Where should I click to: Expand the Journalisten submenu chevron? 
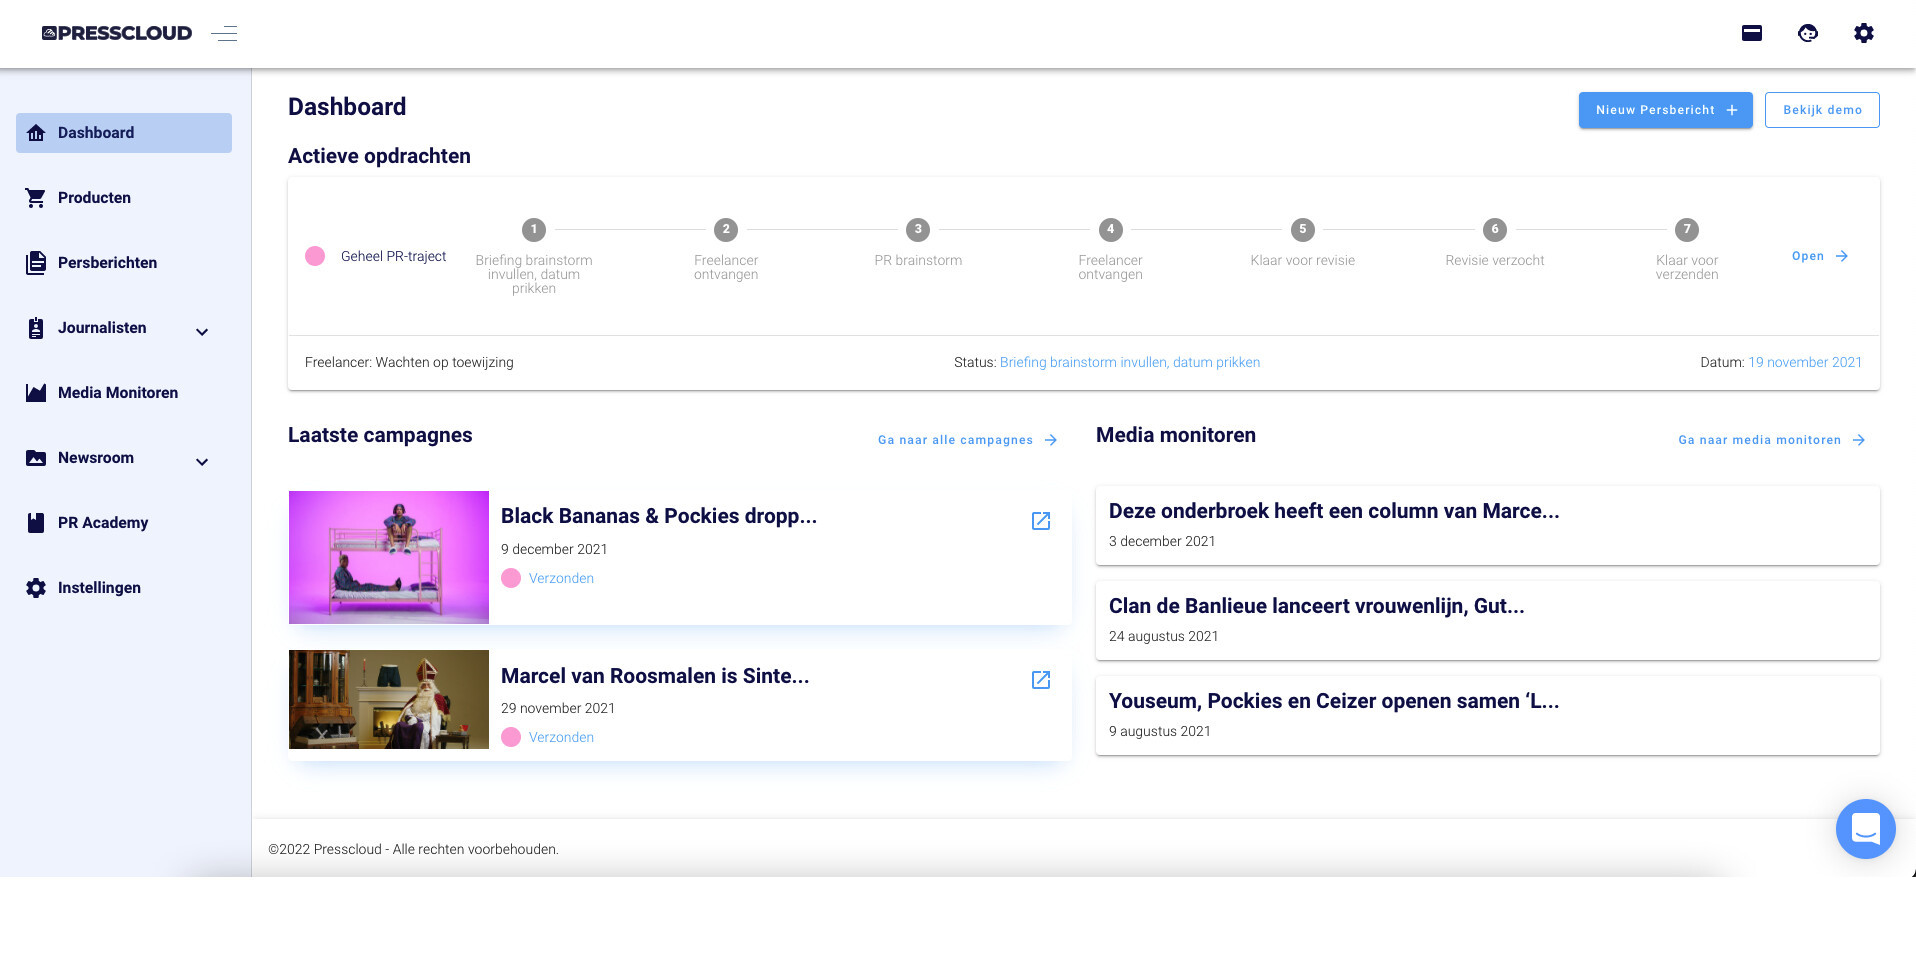[x=202, y=332]
